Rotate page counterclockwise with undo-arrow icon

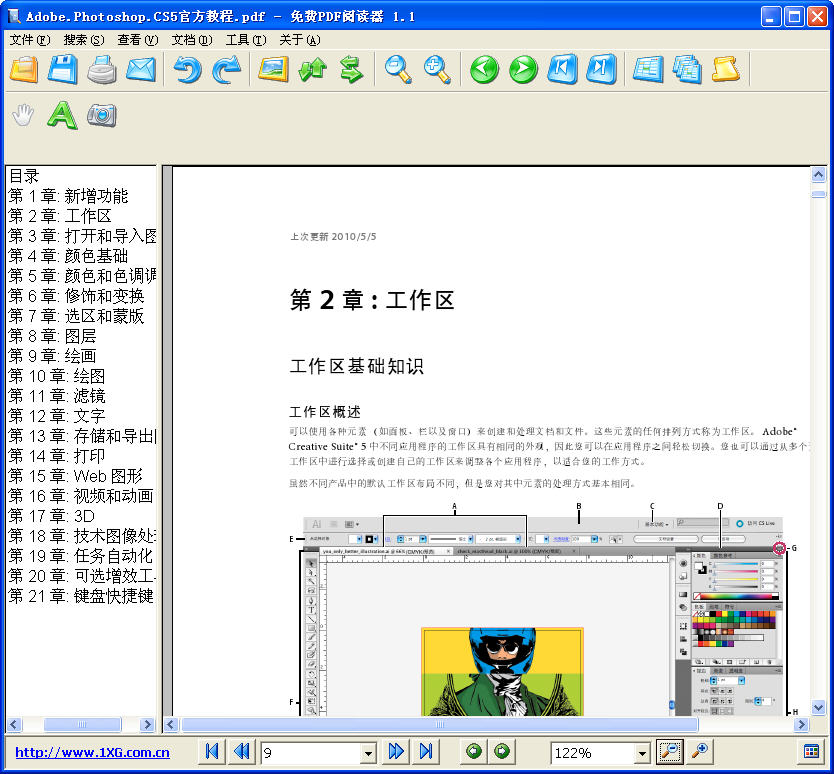[x=187, y=69]
